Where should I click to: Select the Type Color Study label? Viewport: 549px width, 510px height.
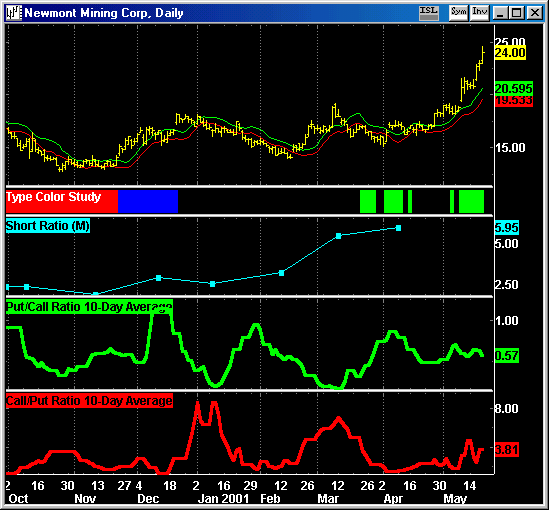click(x=53, y=197)
